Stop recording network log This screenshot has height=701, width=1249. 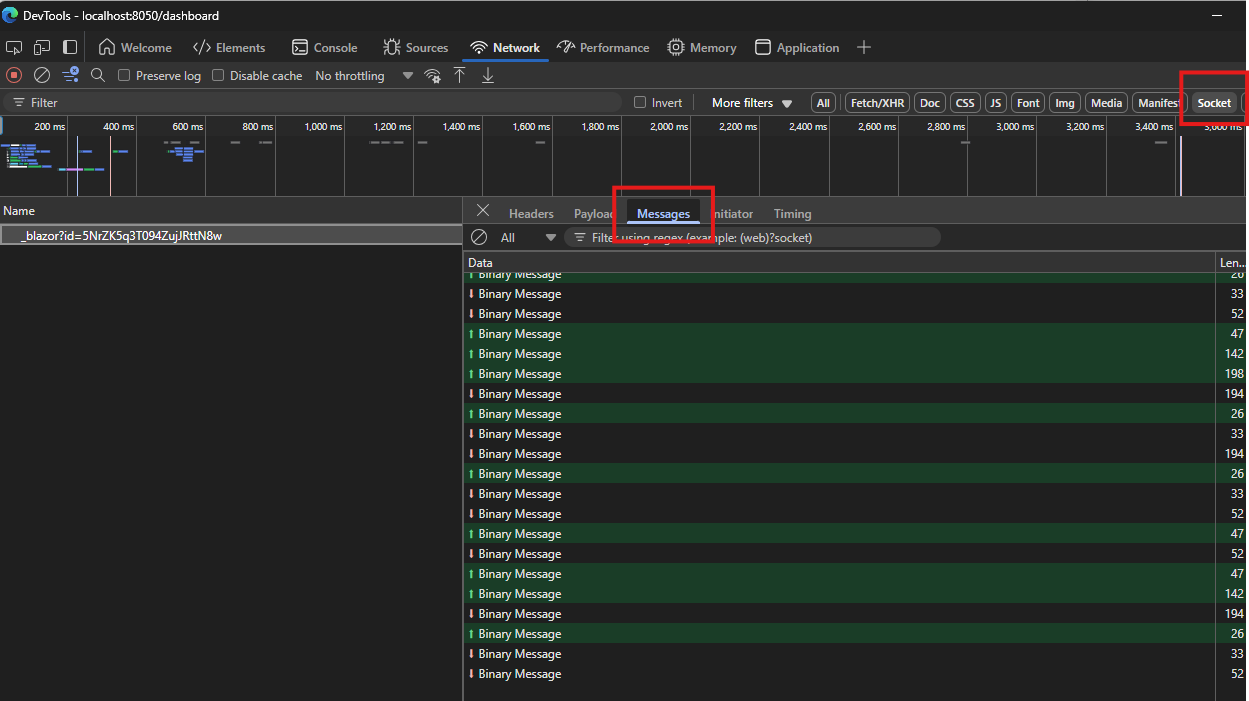tap(14, 75)
